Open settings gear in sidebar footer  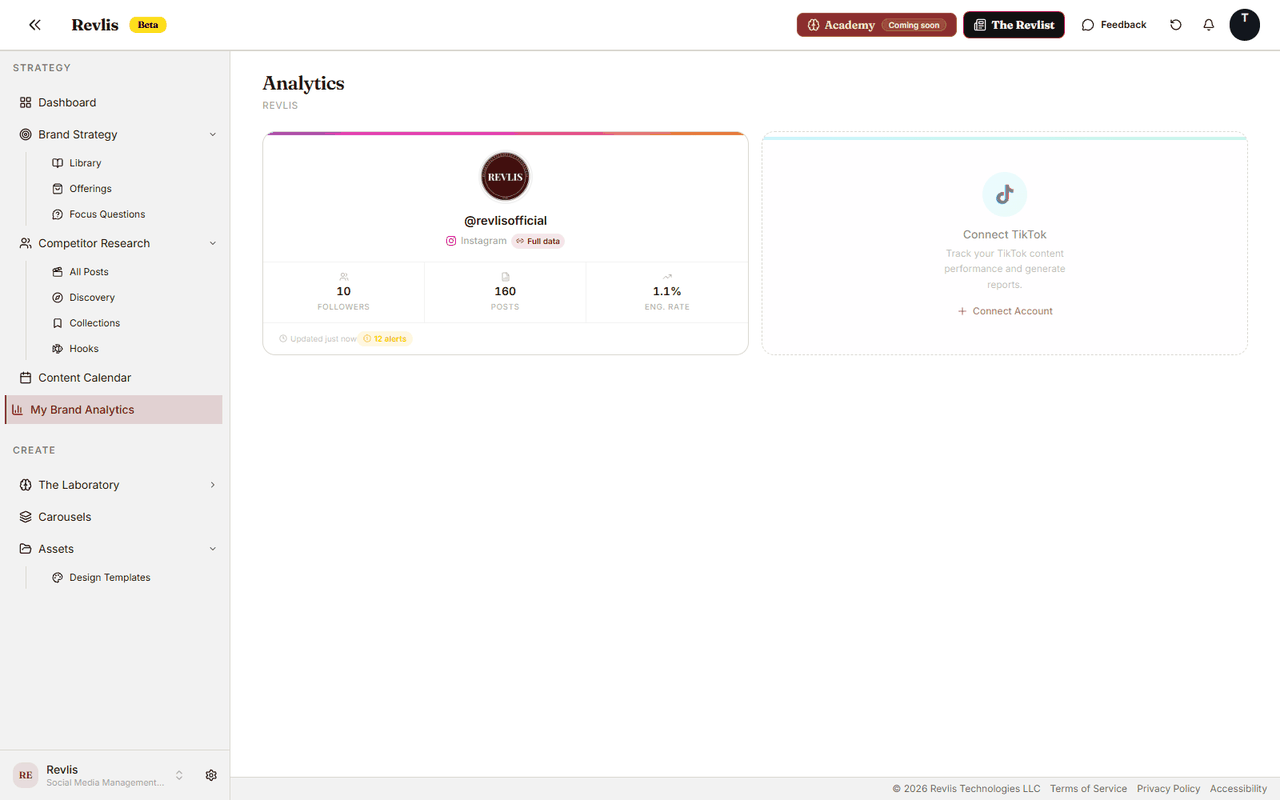click(x=211, y=775)
